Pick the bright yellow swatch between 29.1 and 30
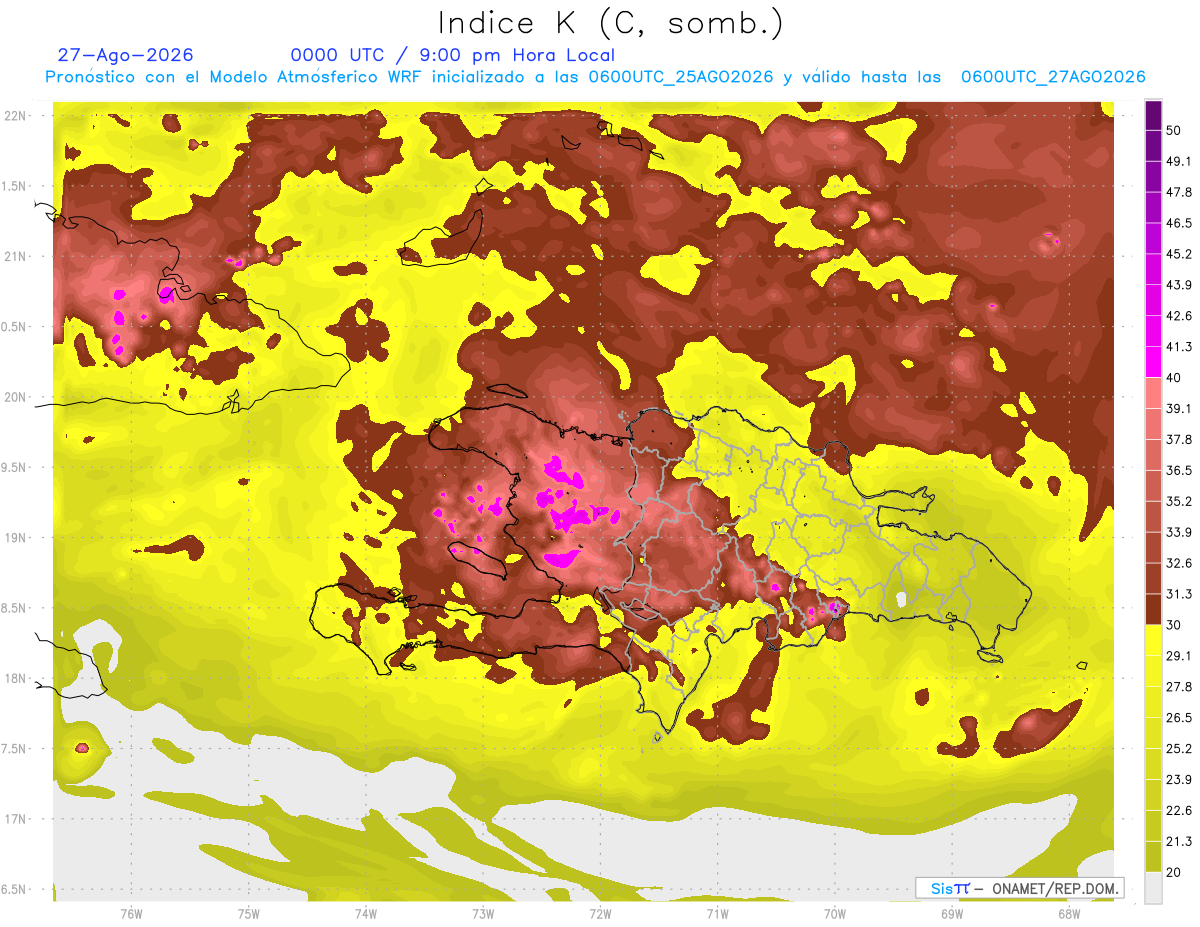This screenshot has width=1200, height=927. pos(1153,640)
